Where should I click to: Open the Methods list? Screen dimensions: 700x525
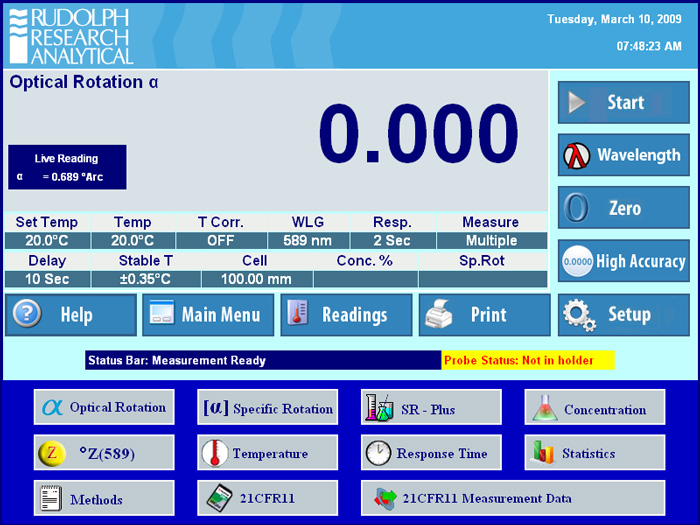click(x=104, y=498)
